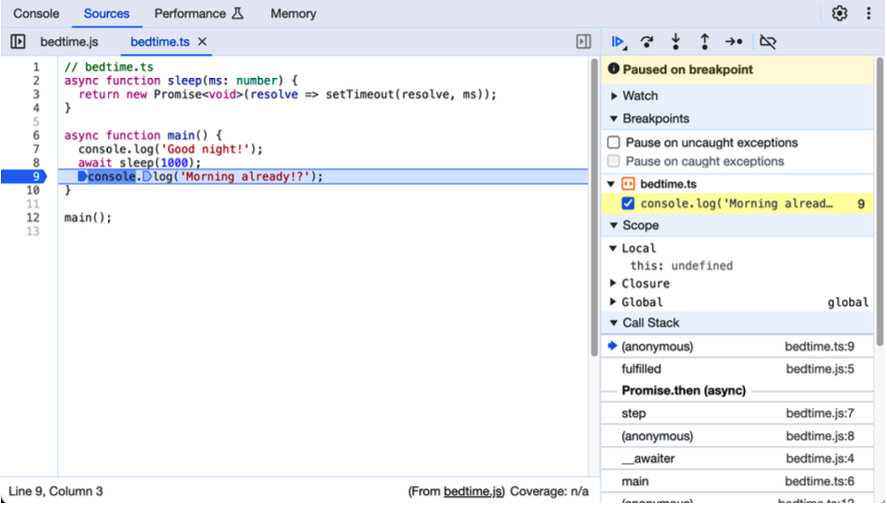The height and width of the screenshot is (508, 887).
Task: Collapse the Breakpoints section
Action: pos(614,119)
